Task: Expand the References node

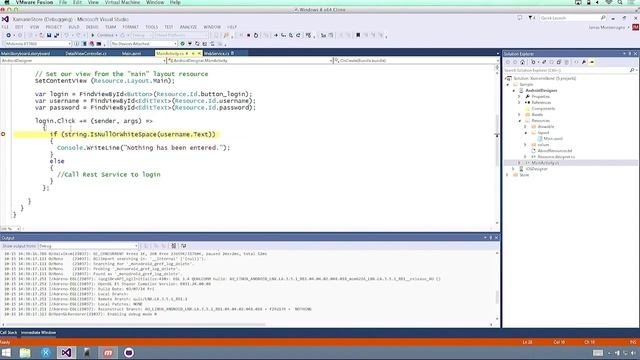Action: [520, 102]
